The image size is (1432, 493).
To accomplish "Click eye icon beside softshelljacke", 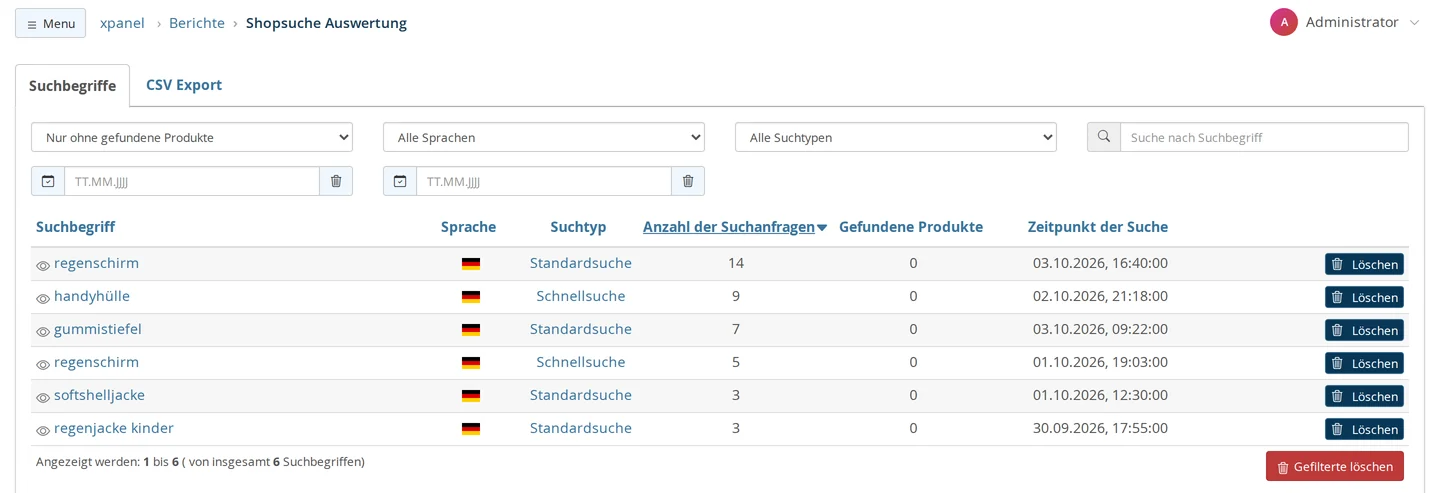I will point(43,398).
